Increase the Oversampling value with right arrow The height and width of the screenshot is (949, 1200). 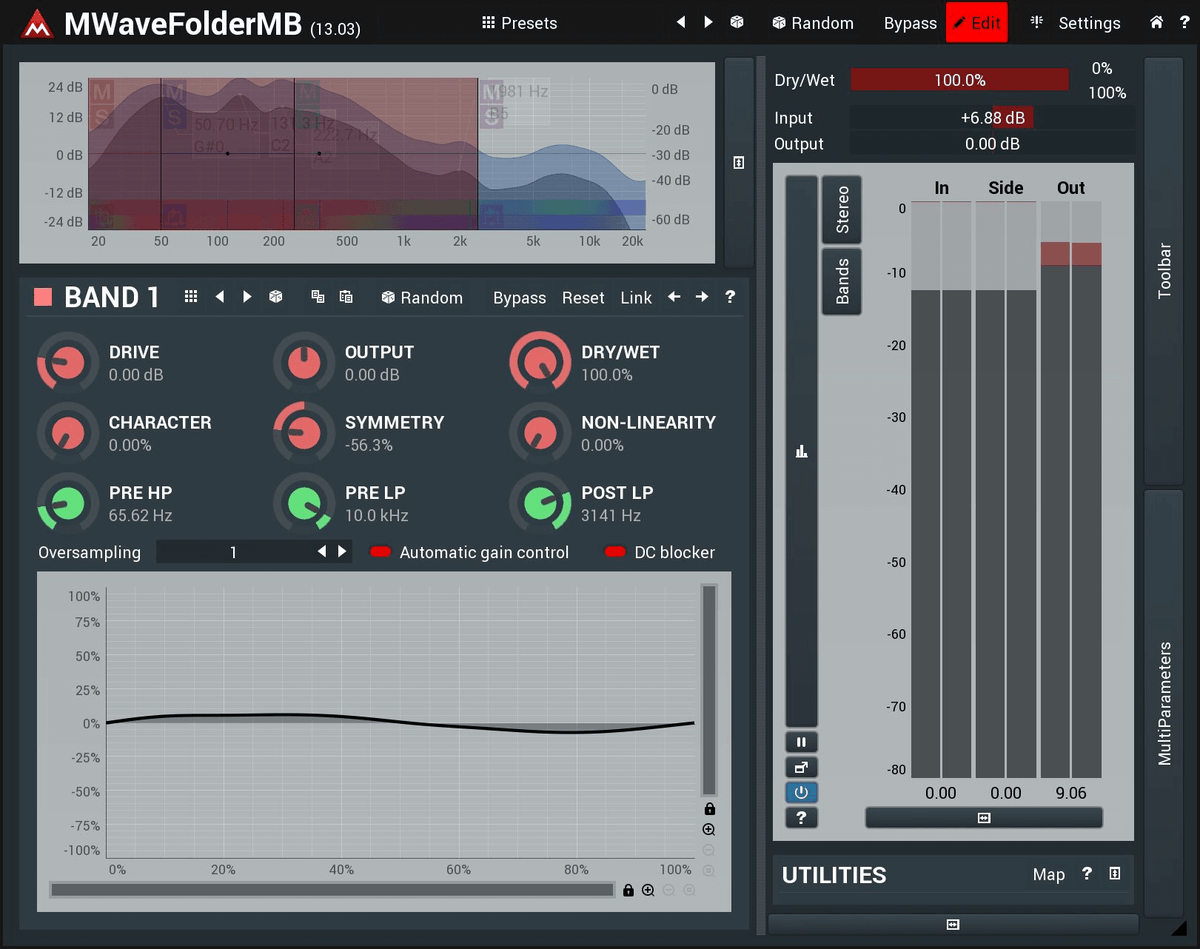point(342,552)
